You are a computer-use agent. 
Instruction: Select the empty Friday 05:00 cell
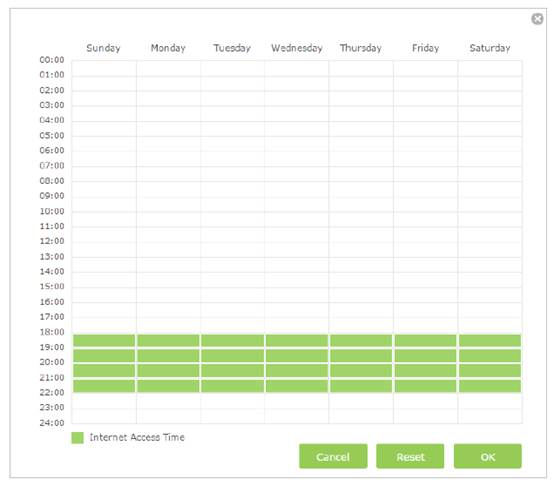[x=425, y=144]
